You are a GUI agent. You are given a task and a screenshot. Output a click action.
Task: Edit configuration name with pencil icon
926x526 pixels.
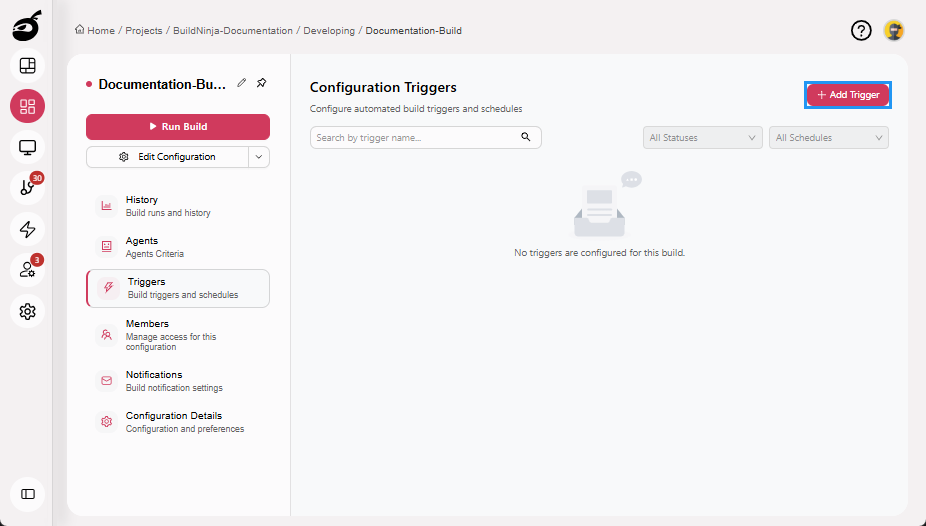pyautogui.click(x=242, y=83)
